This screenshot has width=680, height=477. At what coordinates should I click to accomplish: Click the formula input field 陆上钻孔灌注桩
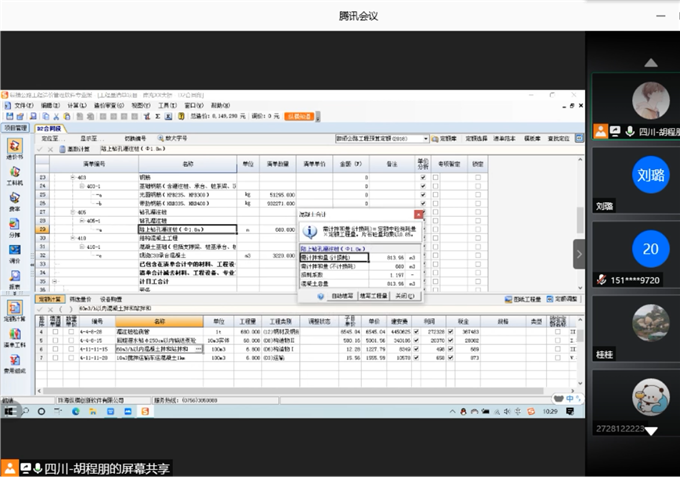pyautogui.click(x=341, y=149)
